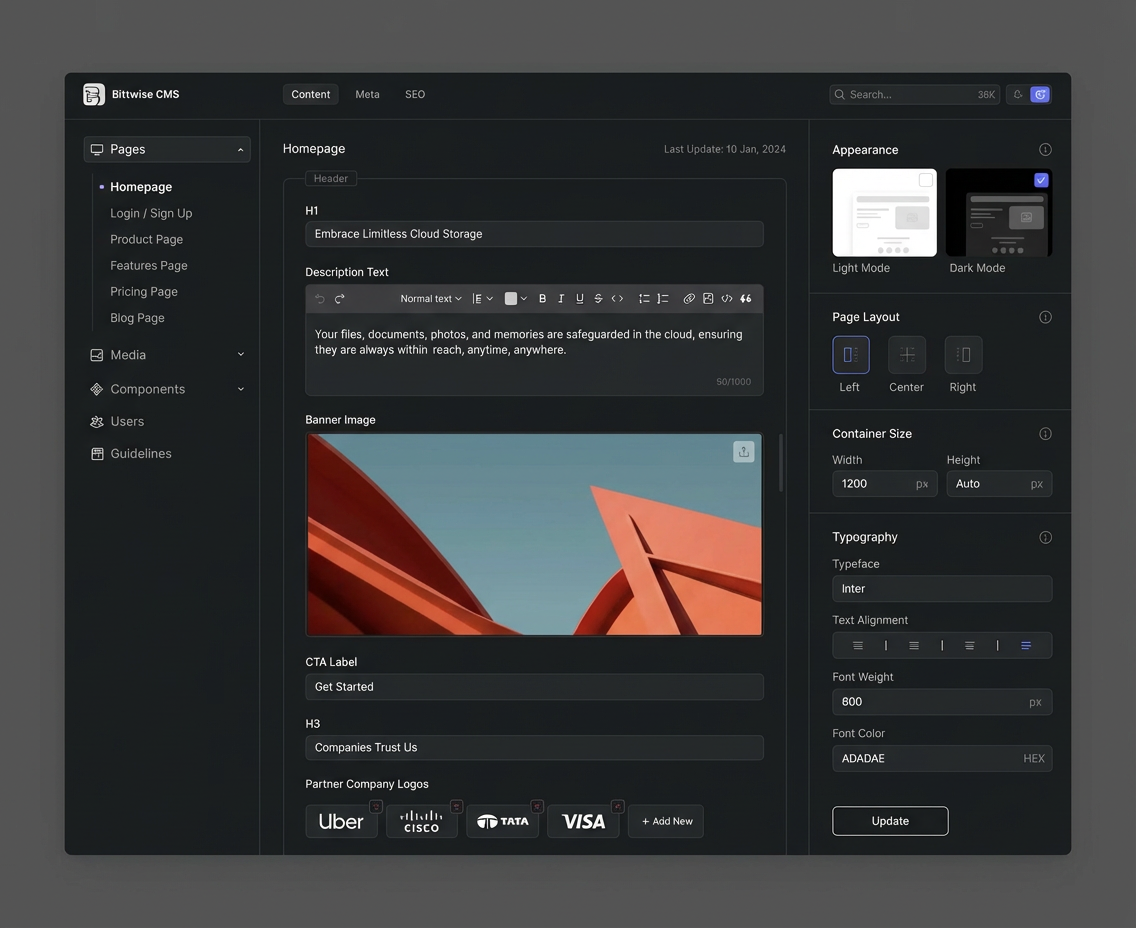
Task: Click the blockquote icon in editor toolbar
Action: (x=746, y=299)
